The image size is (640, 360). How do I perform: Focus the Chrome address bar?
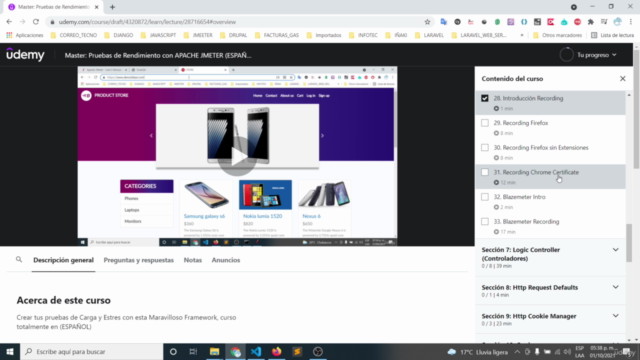click(241, 22)
